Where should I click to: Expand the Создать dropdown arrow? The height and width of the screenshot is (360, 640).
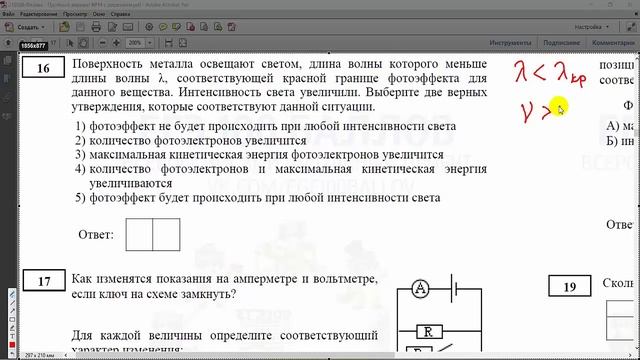coord(43,27)
